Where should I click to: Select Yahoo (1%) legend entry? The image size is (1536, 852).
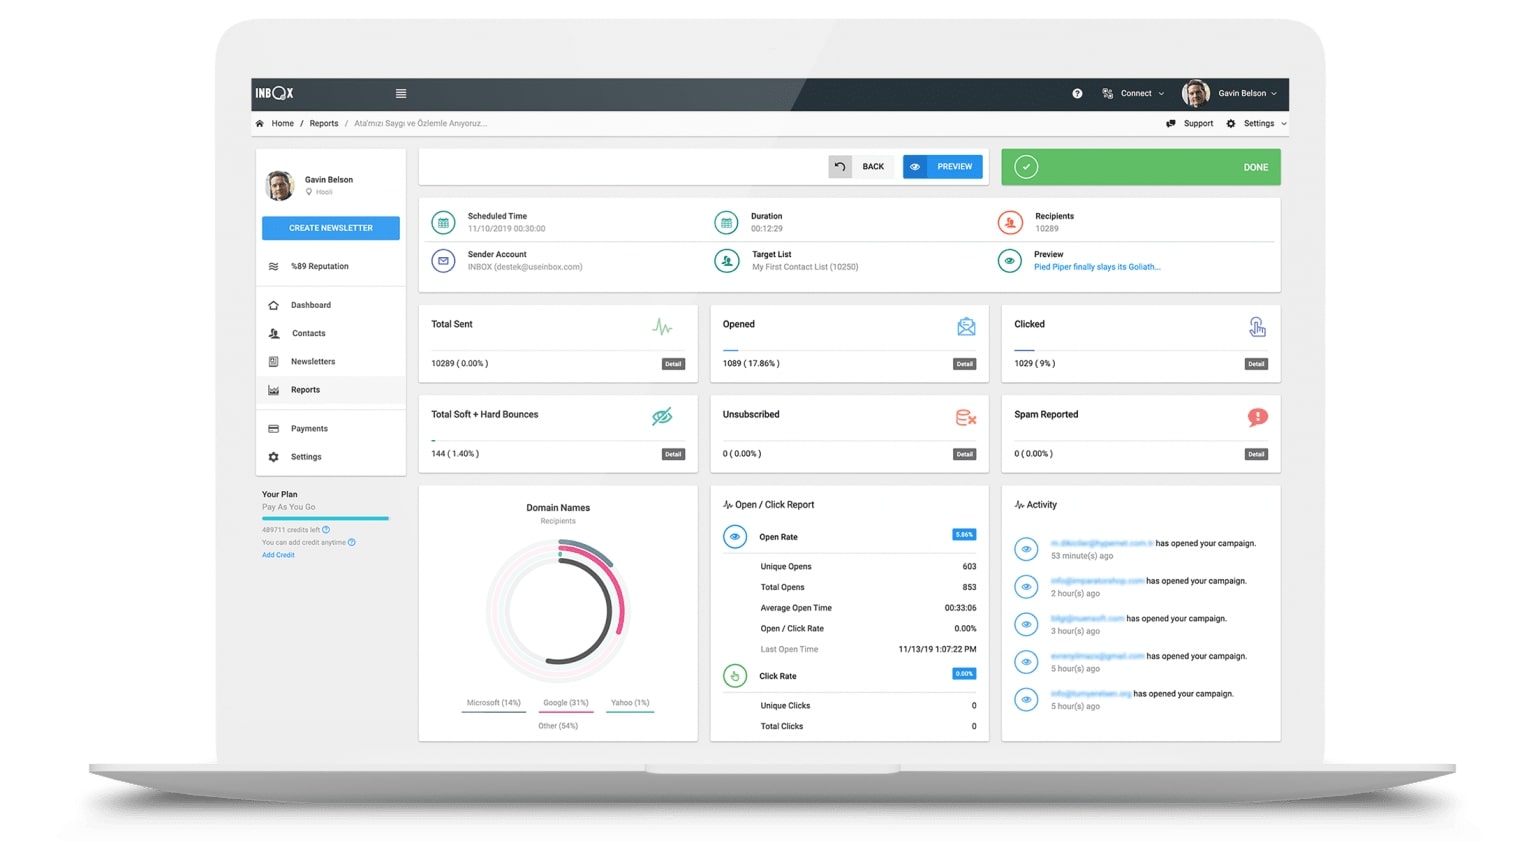click(x=630, y=703)
